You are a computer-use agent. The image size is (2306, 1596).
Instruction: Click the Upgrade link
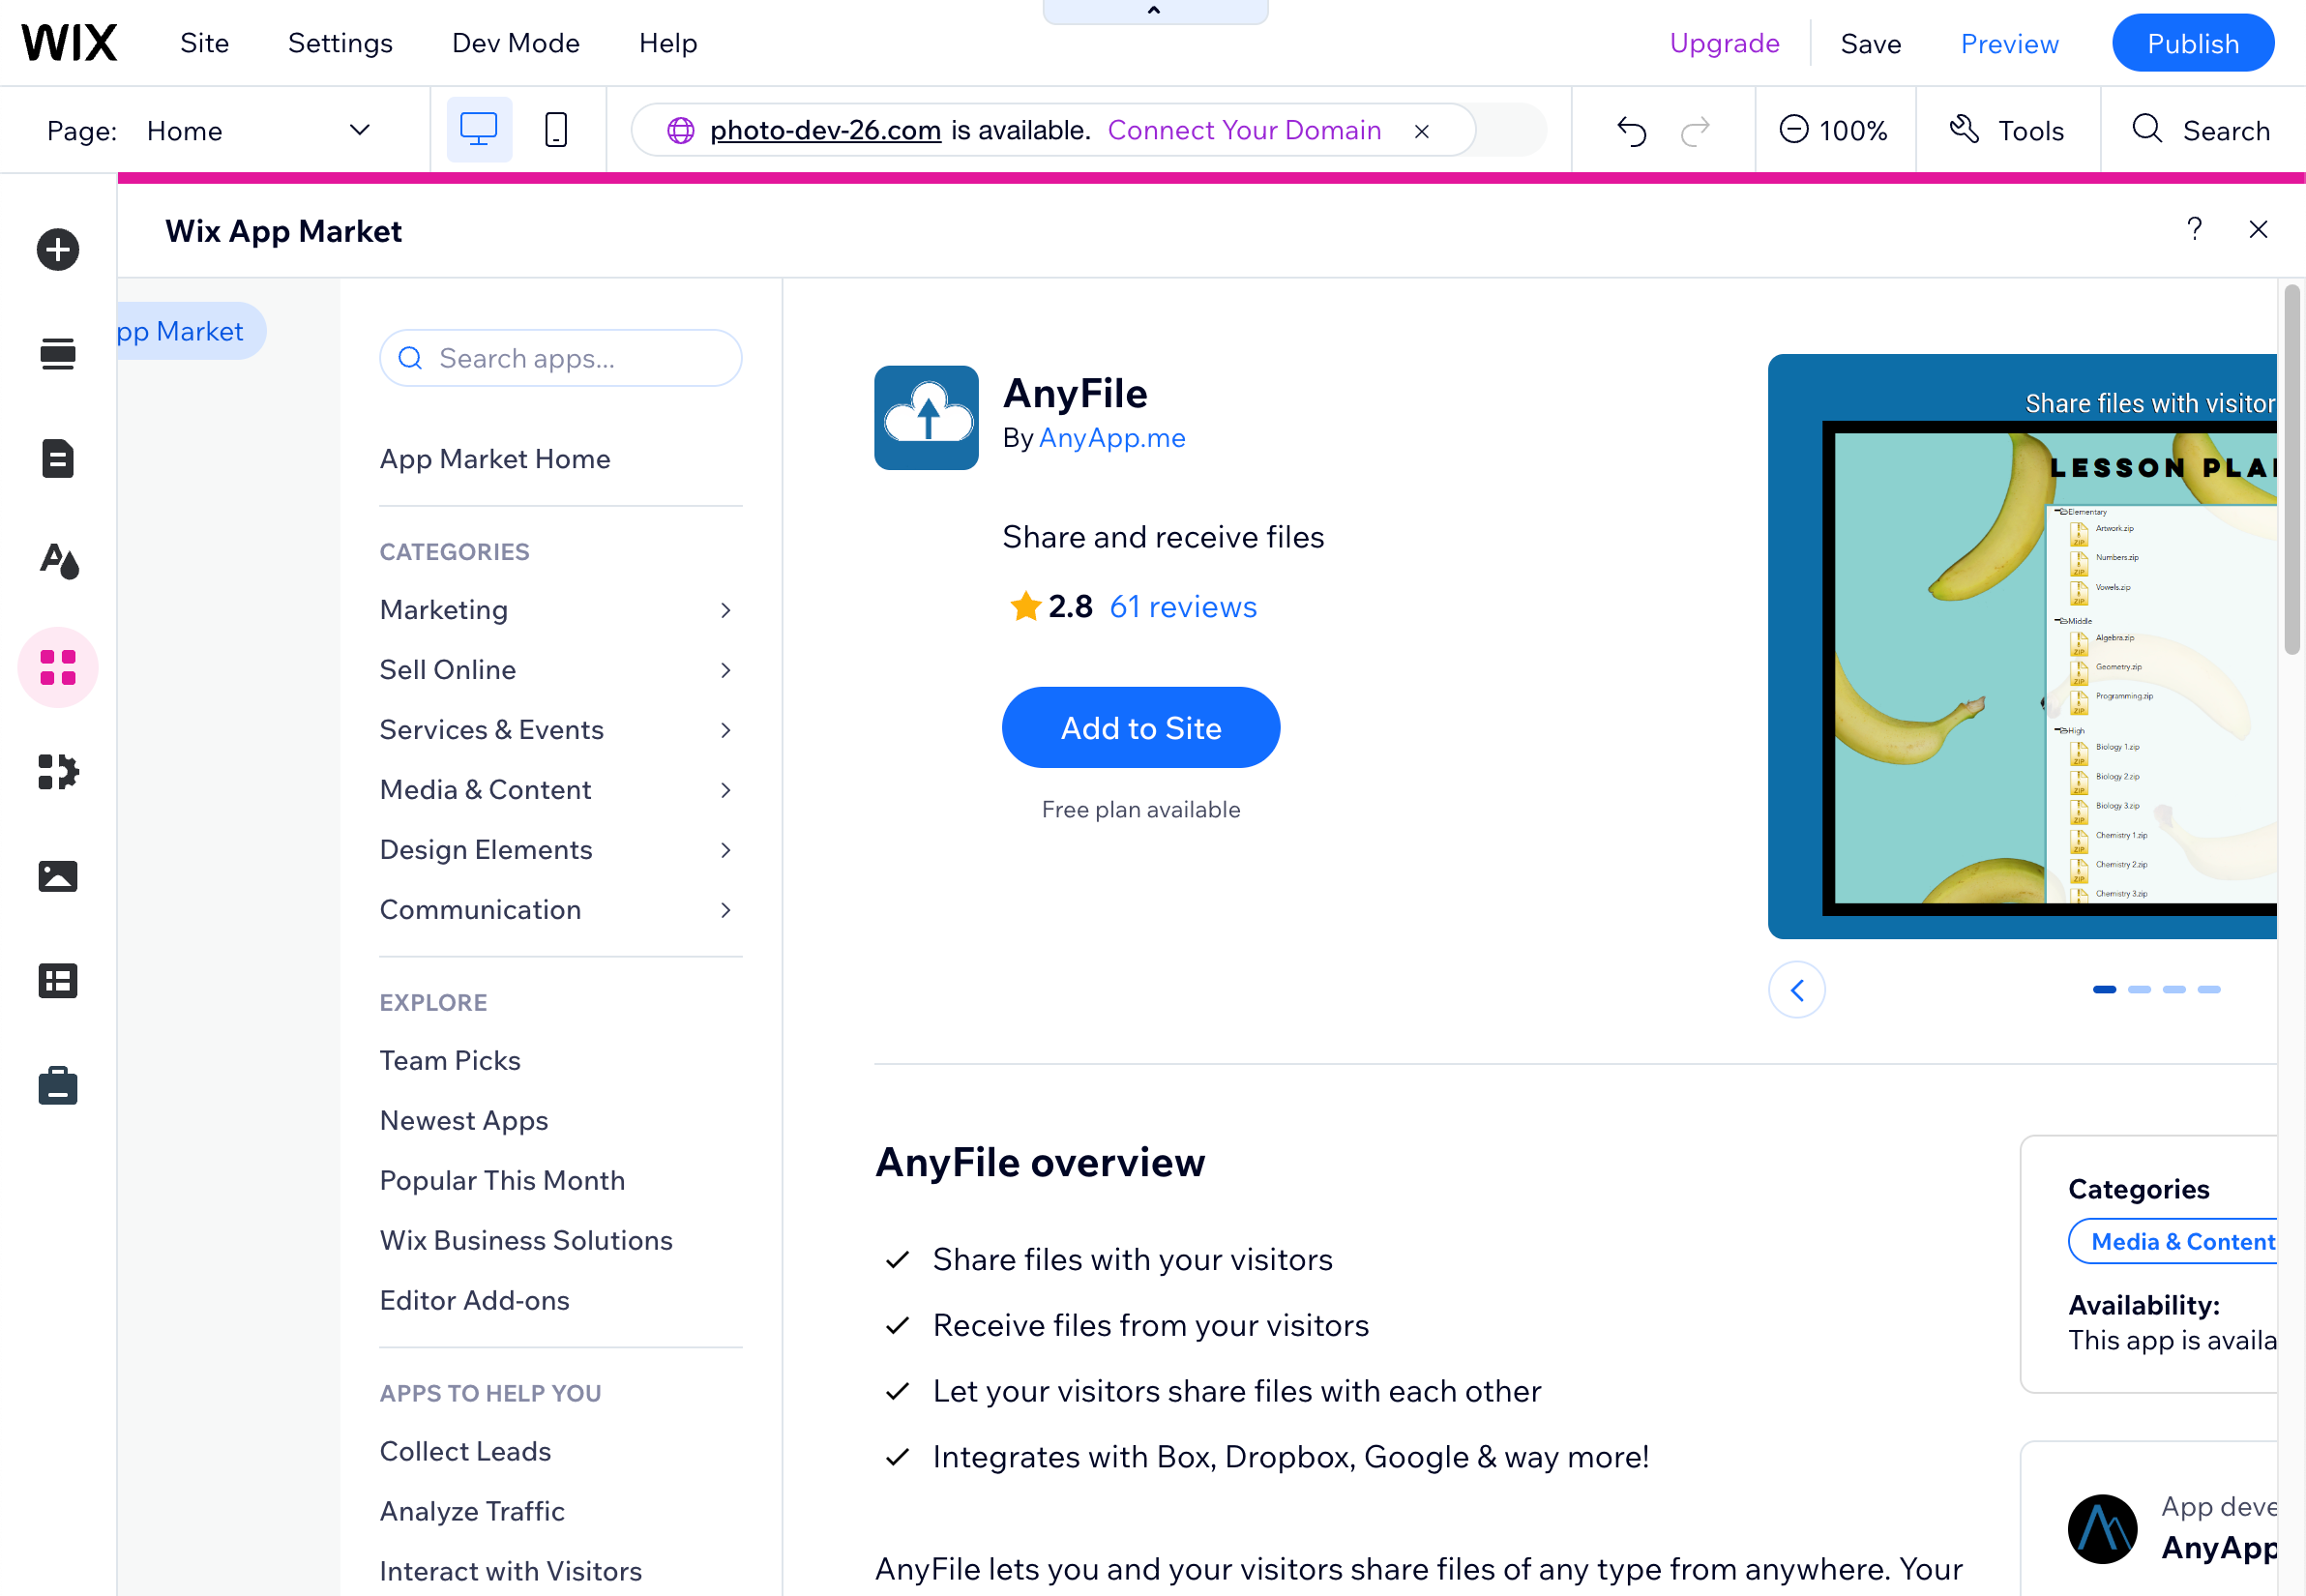click(x=1724, y=43)
